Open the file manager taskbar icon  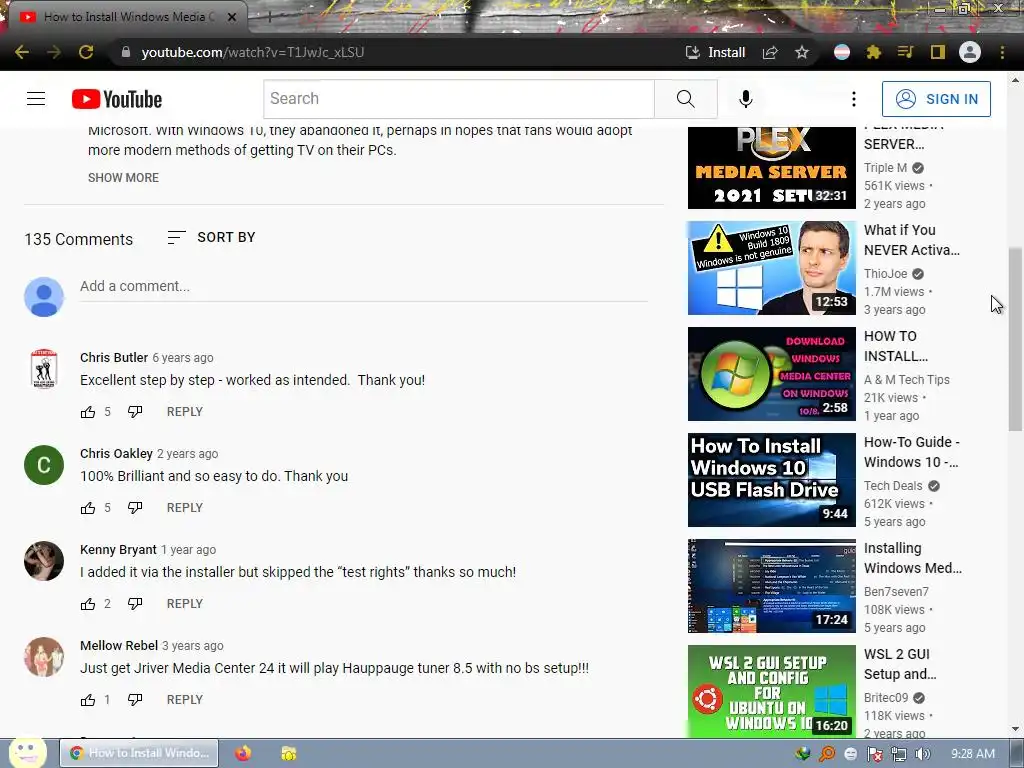(289, 753)
